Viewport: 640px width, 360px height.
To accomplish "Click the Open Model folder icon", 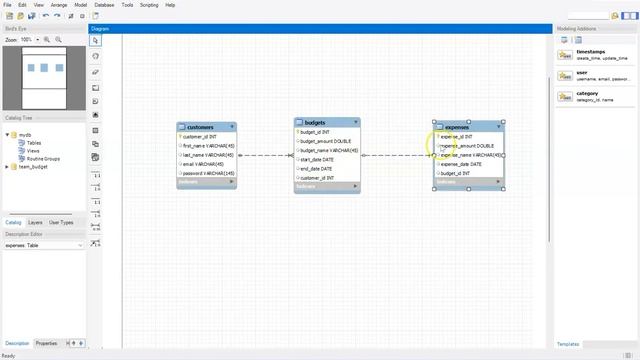I will tap(20, 16).
